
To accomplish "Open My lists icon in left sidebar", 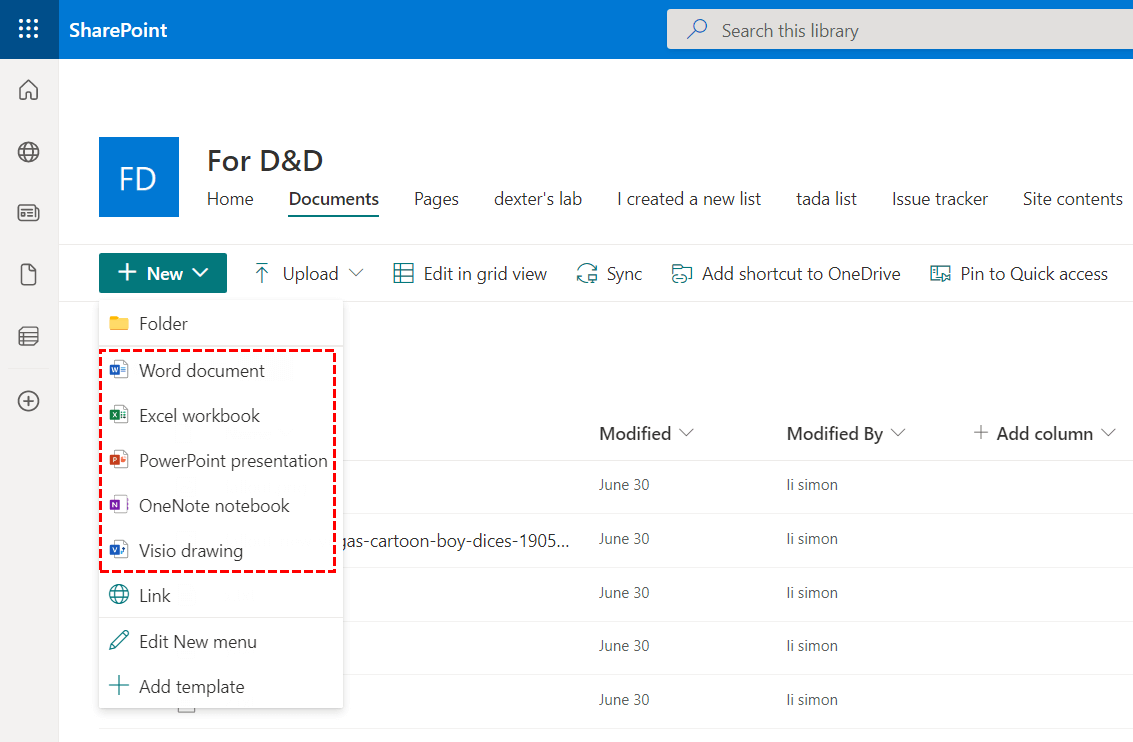I will click(29, 337).
